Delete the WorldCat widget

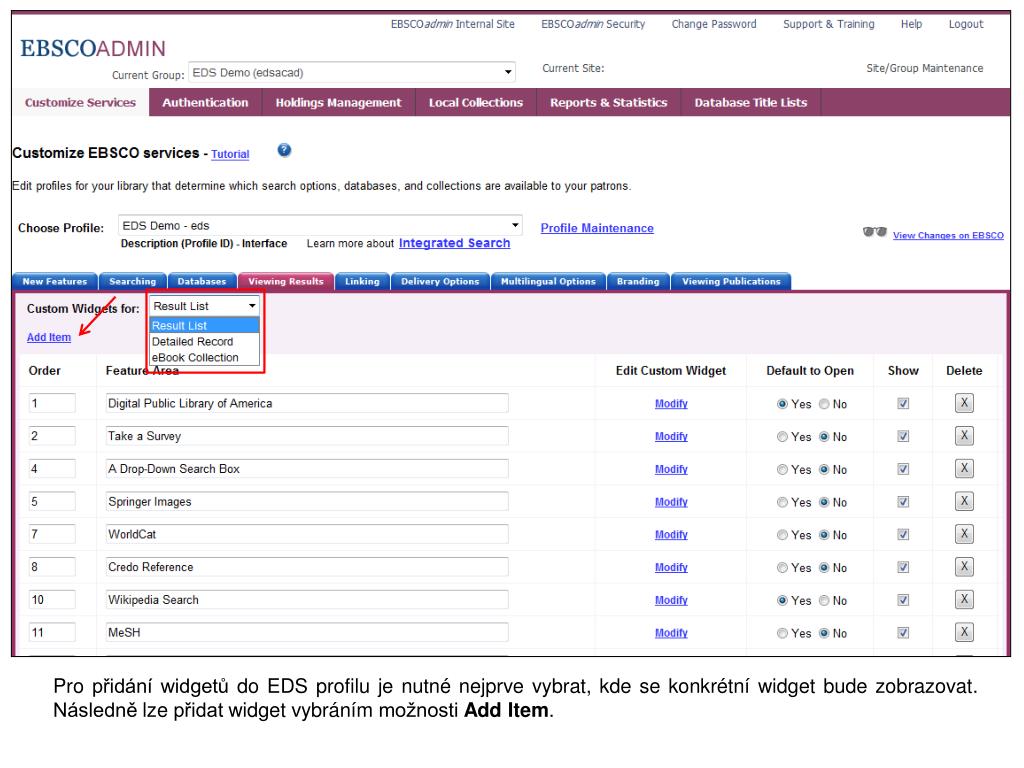[964, 534]
